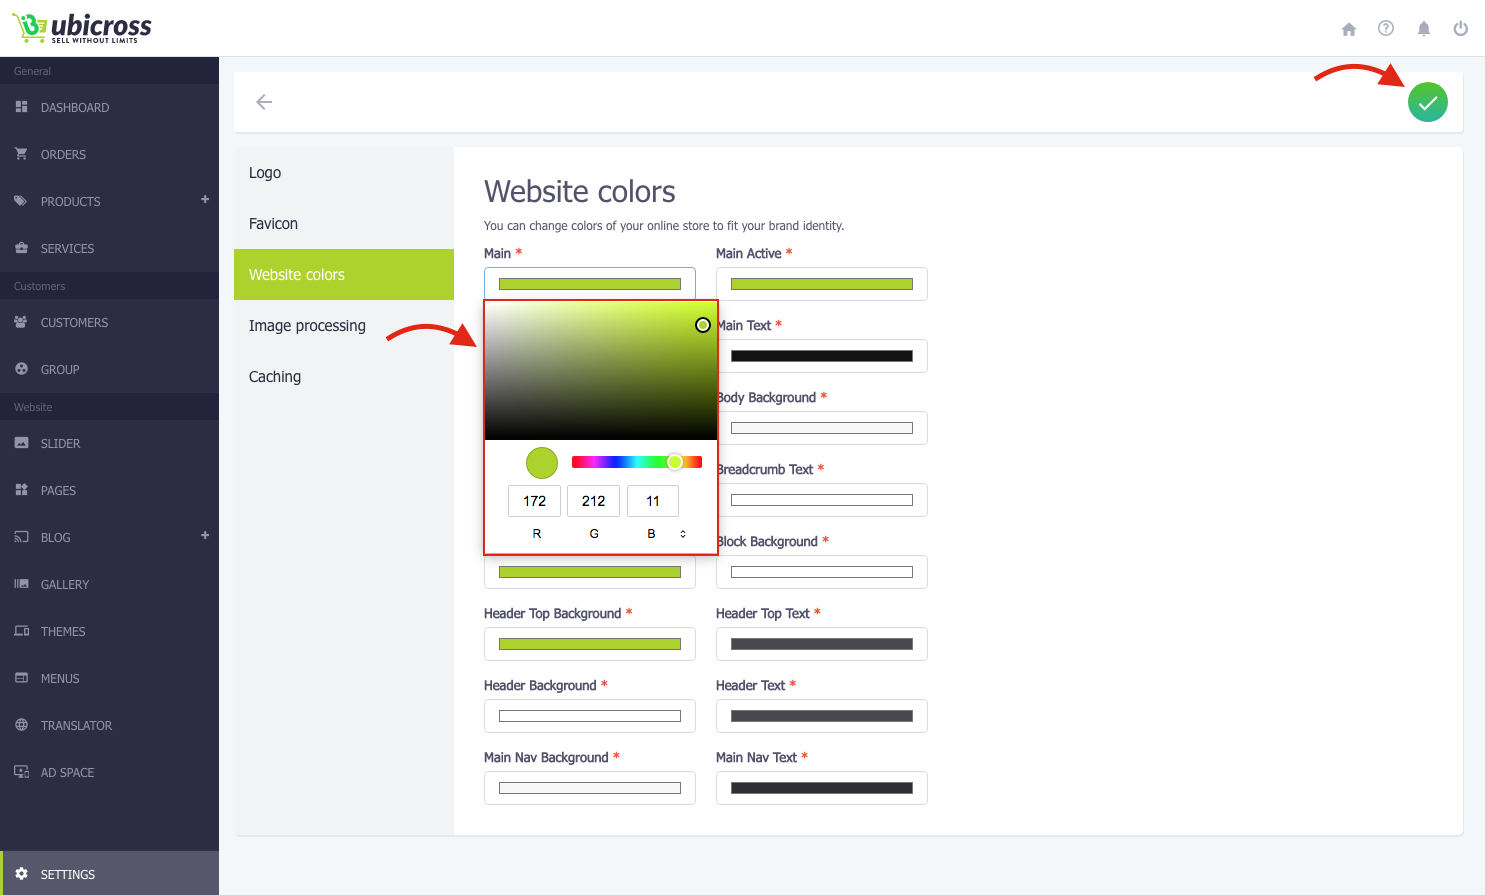Screen dimensions: 1485x895
Task: Go to home via house icon
Action: tap(1349, 29)
